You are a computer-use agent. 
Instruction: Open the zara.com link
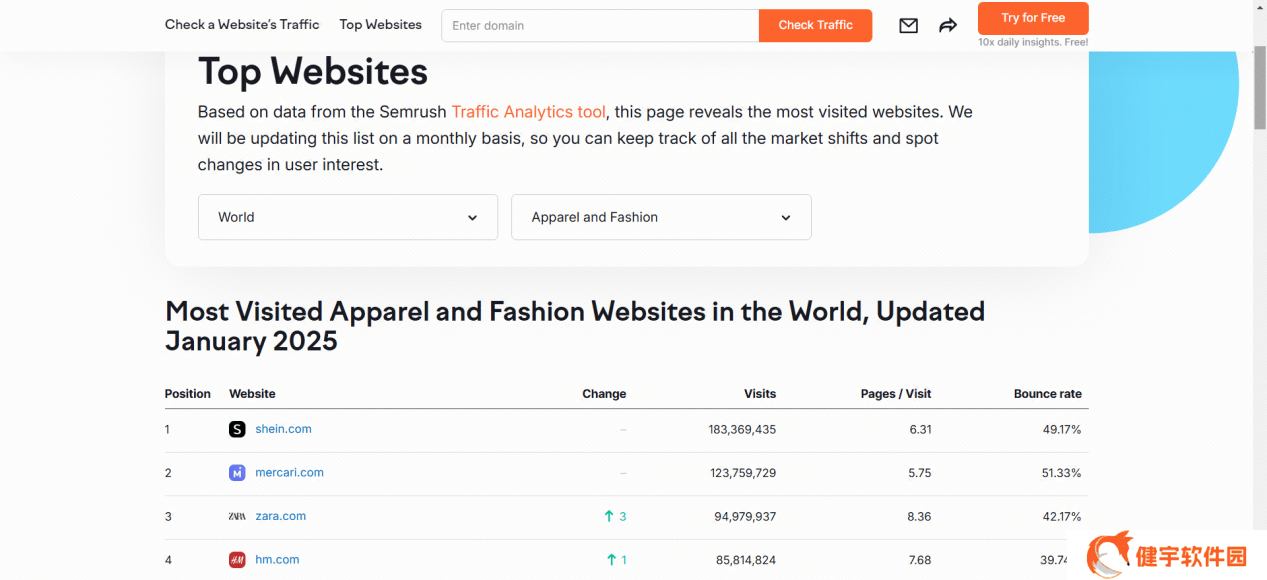[280, 517]
